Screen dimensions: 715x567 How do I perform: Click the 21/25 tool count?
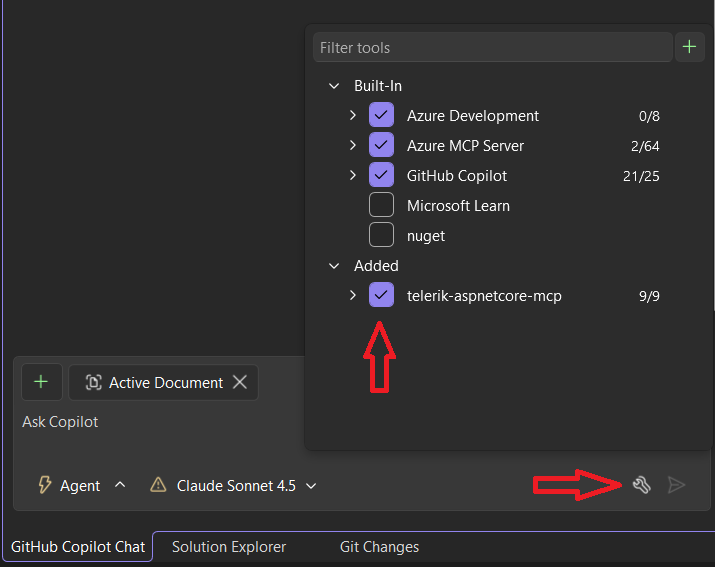(641, 176)
